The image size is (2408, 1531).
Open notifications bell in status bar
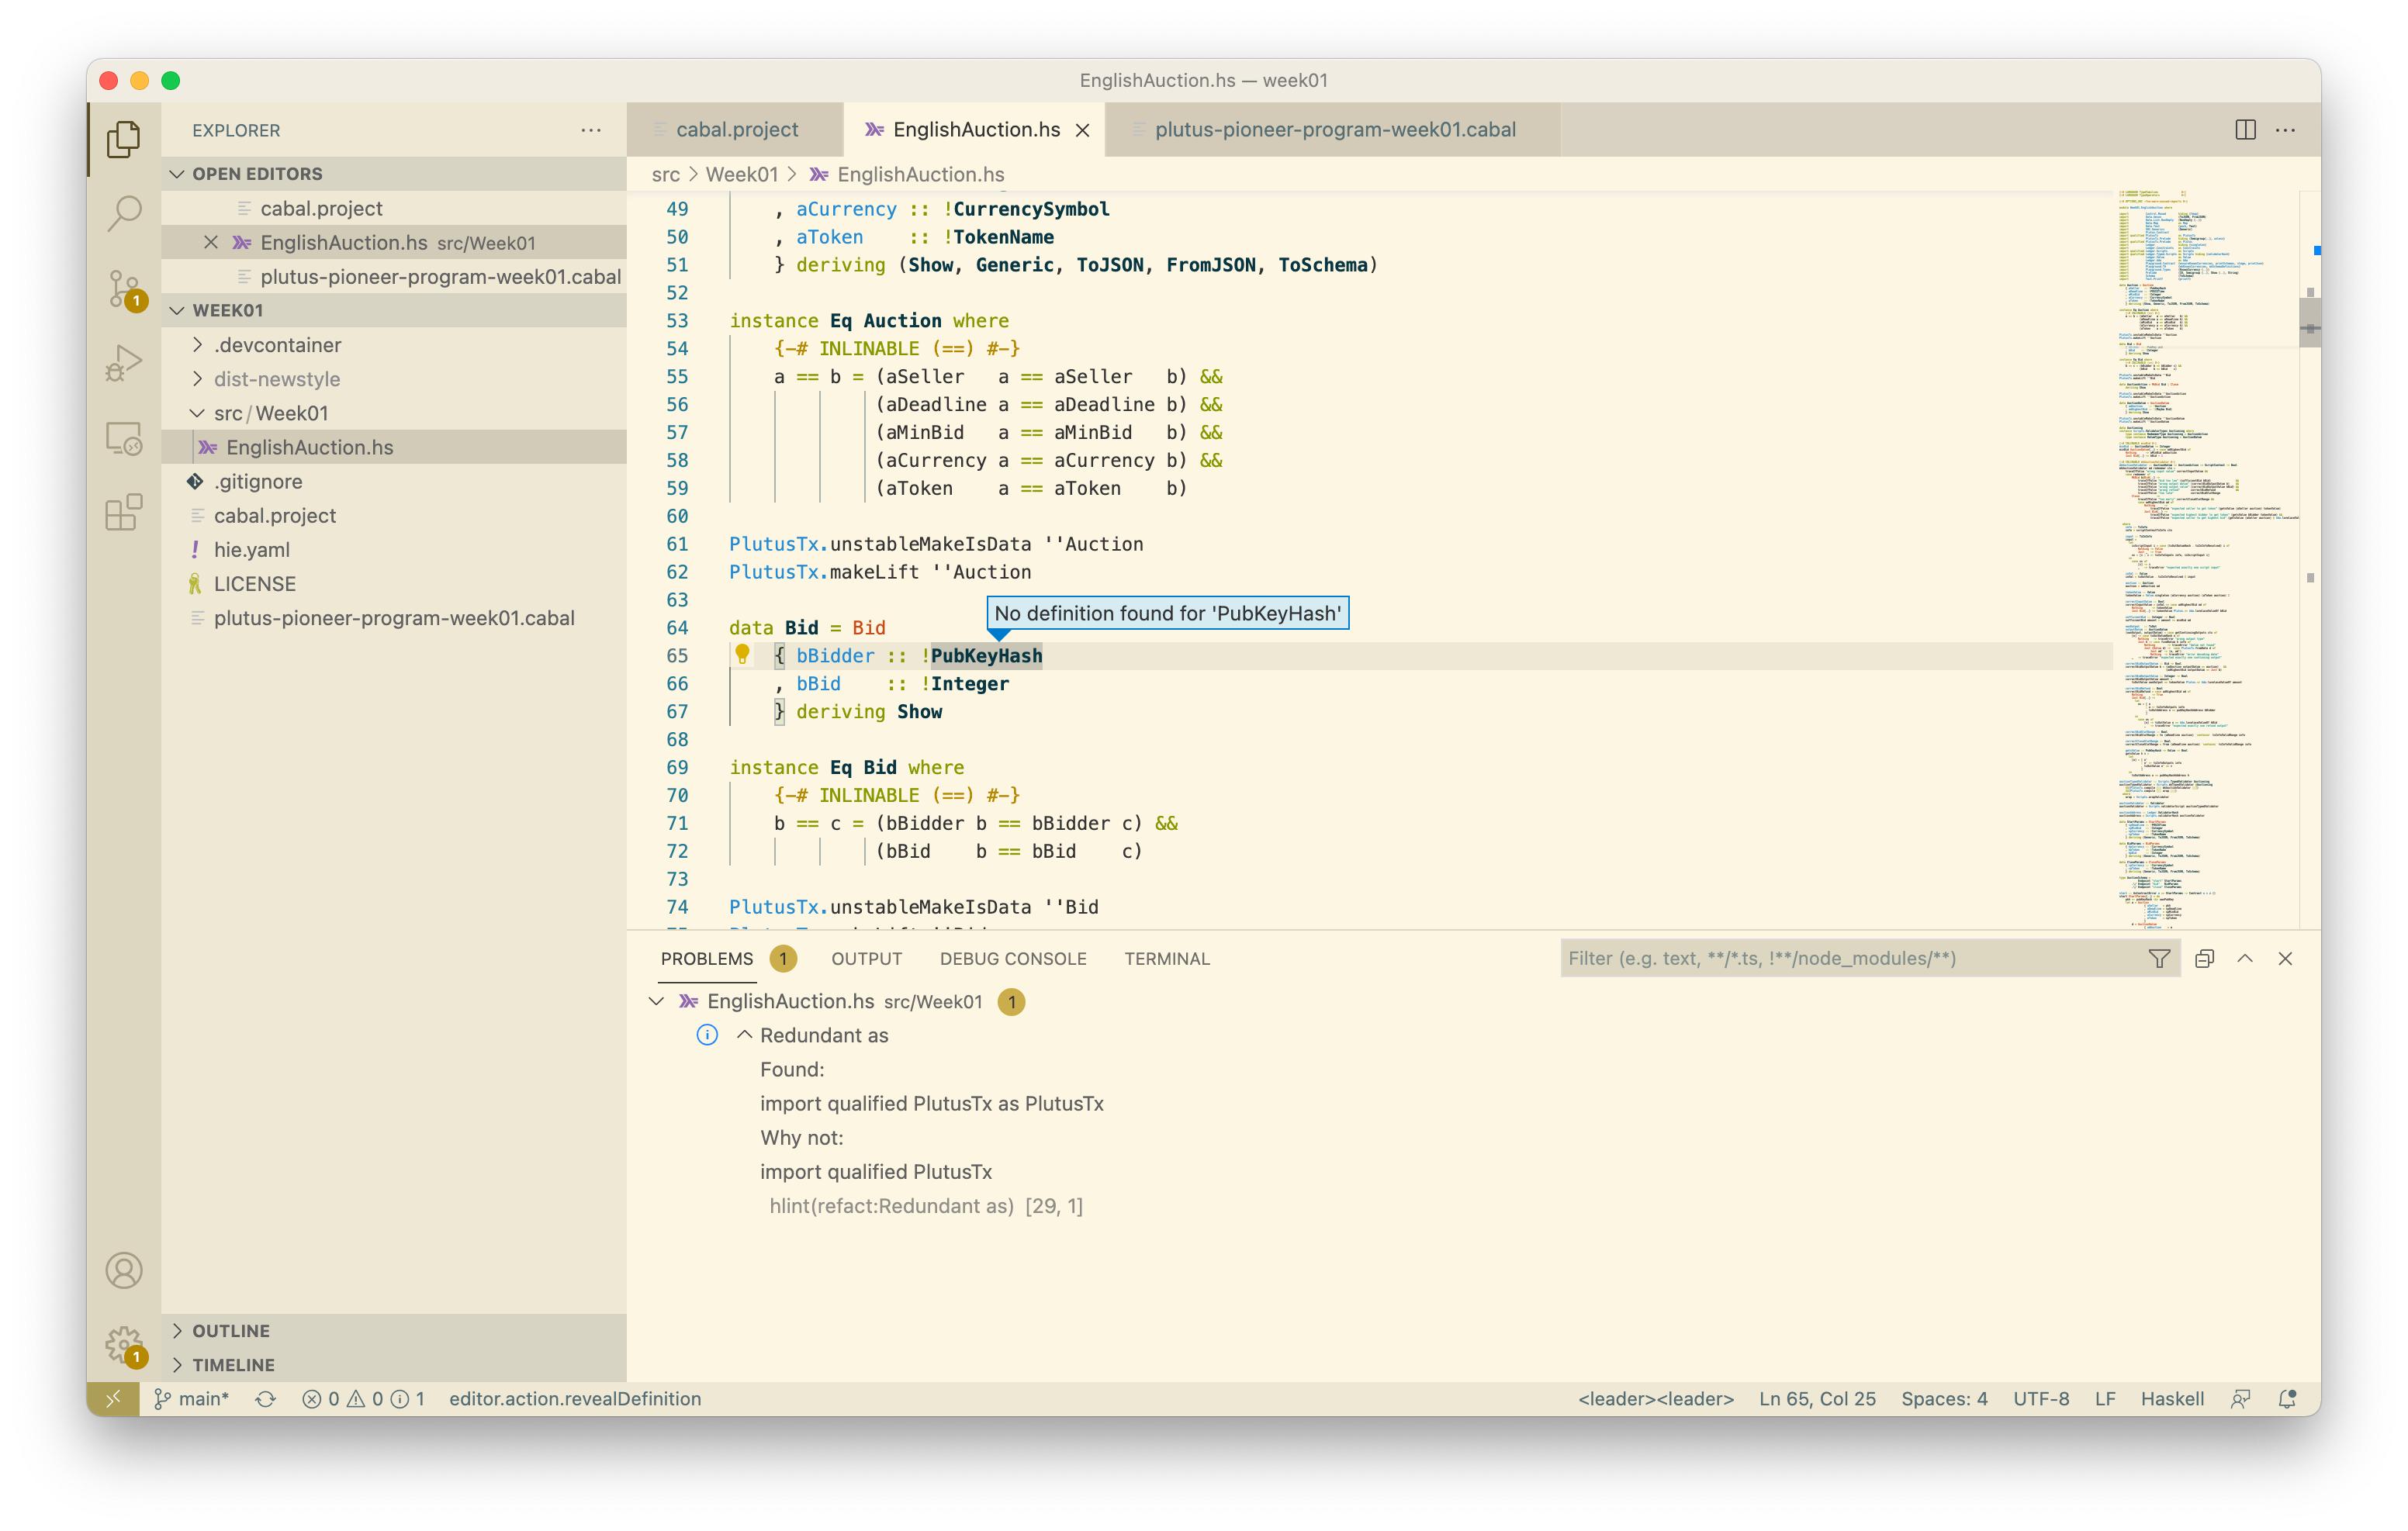tap(2287, 1399)
